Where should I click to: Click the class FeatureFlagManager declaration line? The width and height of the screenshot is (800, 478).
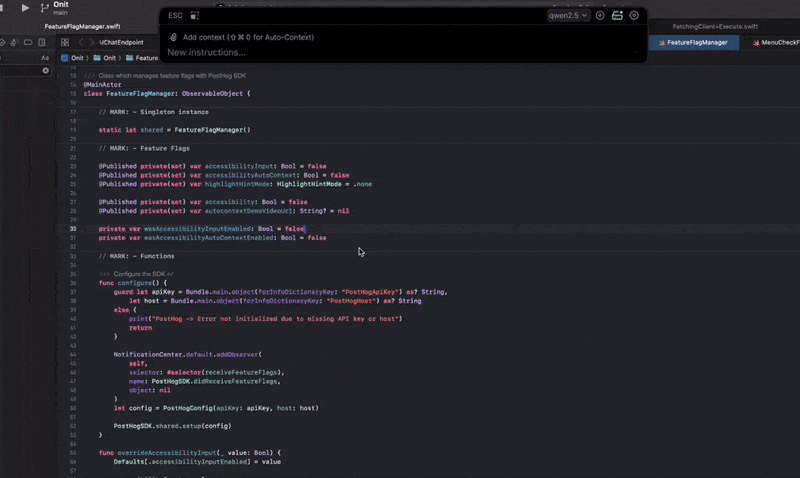[167, 94]
